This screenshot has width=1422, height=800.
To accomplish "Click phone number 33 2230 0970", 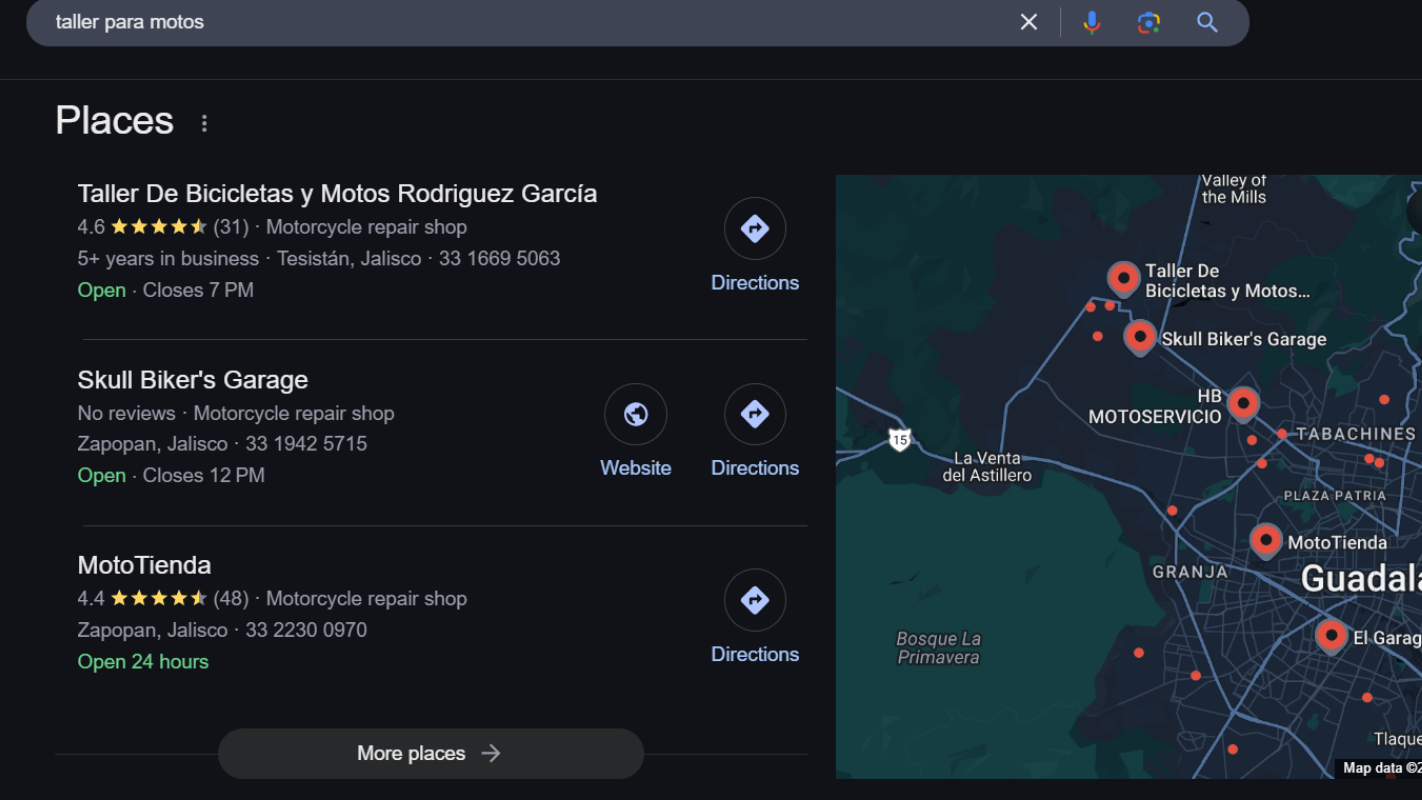I will click(306, 630).
